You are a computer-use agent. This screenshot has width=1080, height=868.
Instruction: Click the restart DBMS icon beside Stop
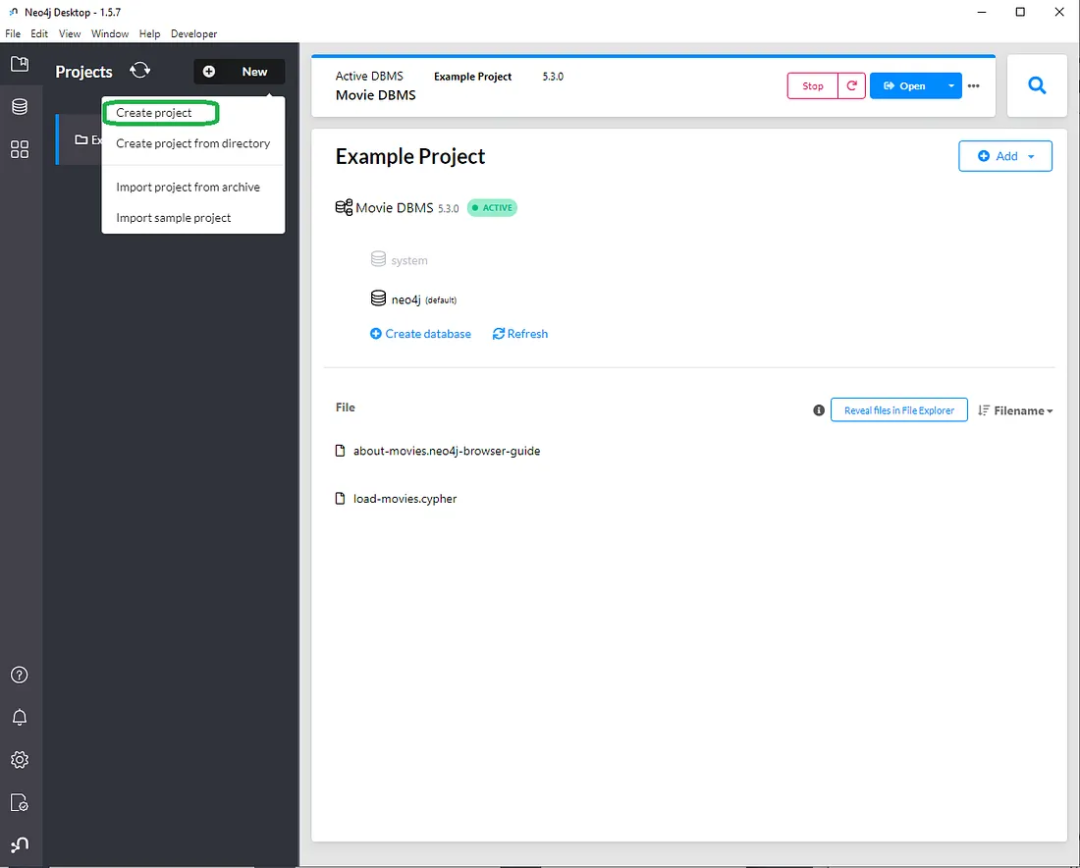(x=851, y=85)
